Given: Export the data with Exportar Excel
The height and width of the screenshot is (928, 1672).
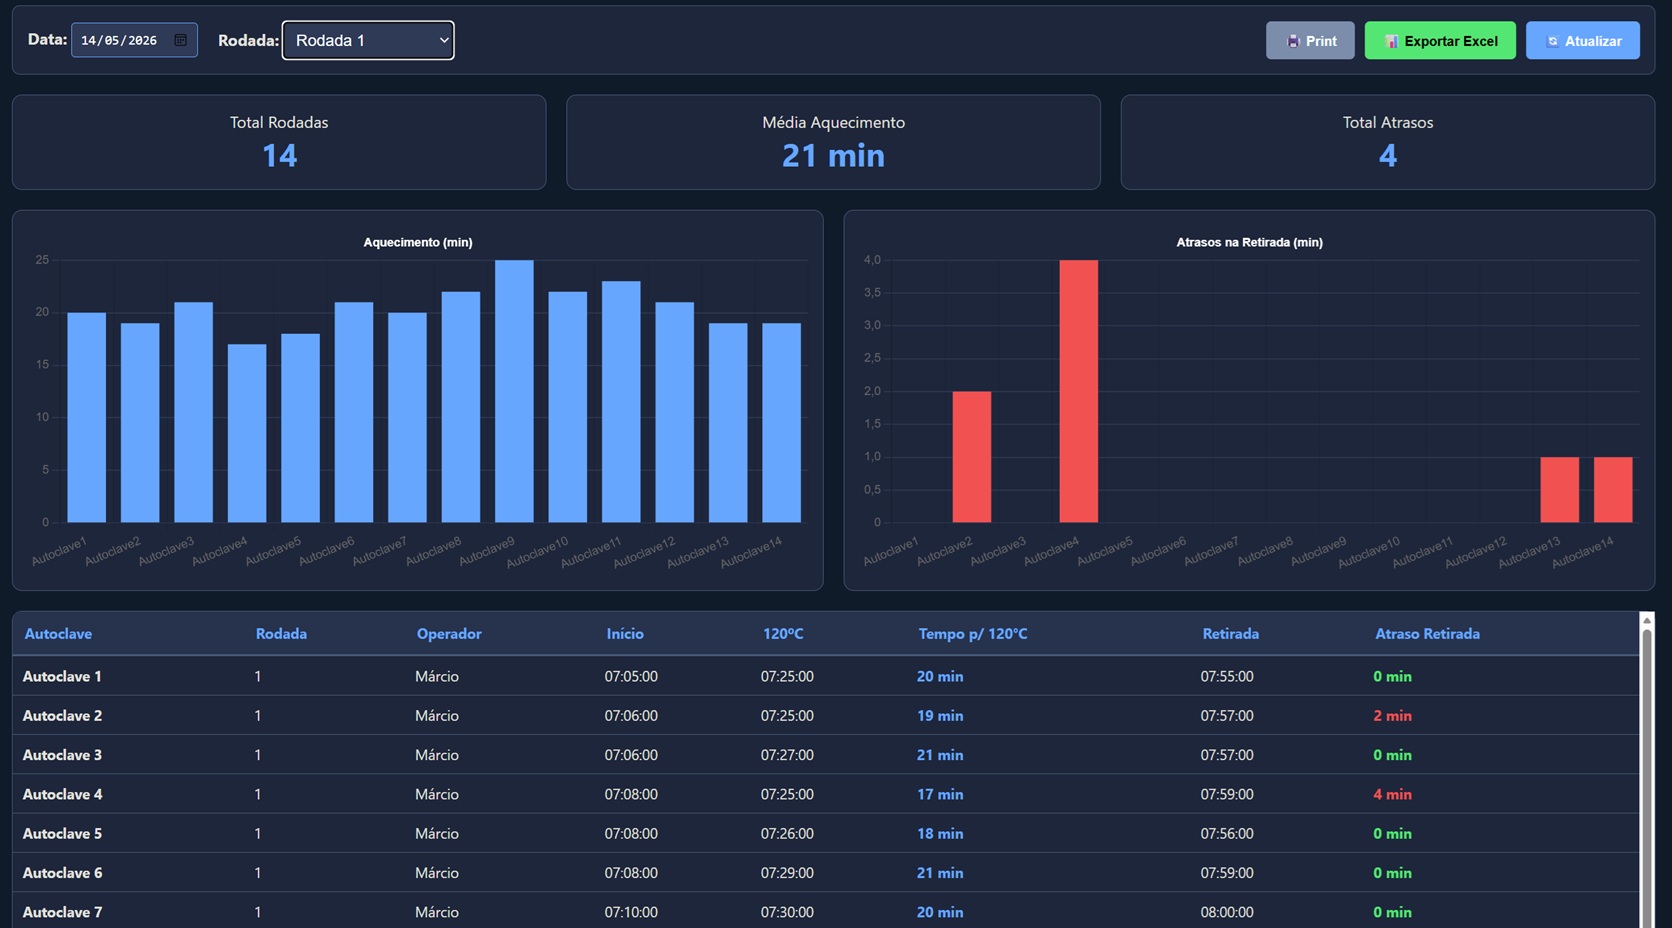Looking at the screenshot, I should click(1440, 41).
